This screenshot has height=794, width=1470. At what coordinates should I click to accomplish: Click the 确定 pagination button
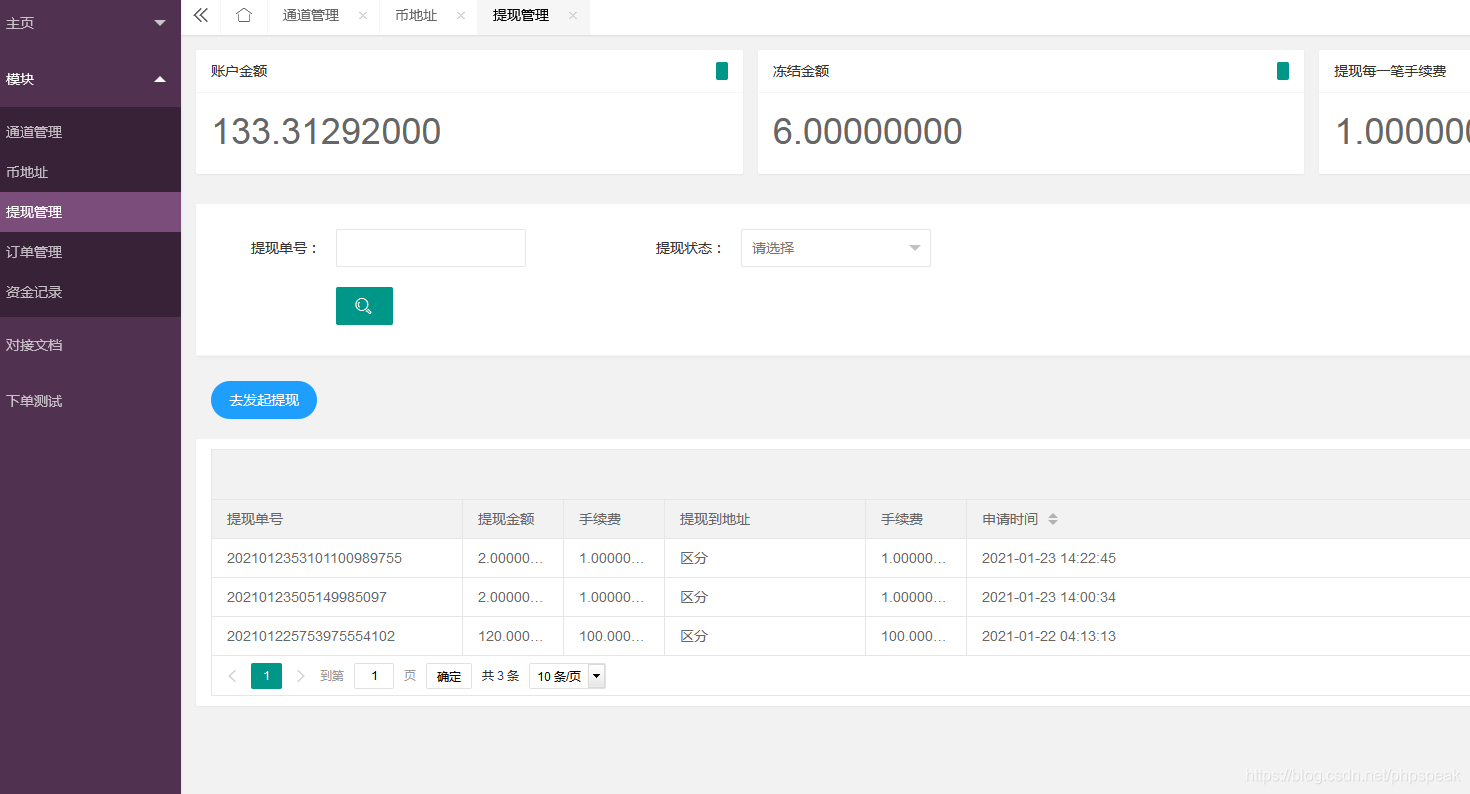pos(449,676)
